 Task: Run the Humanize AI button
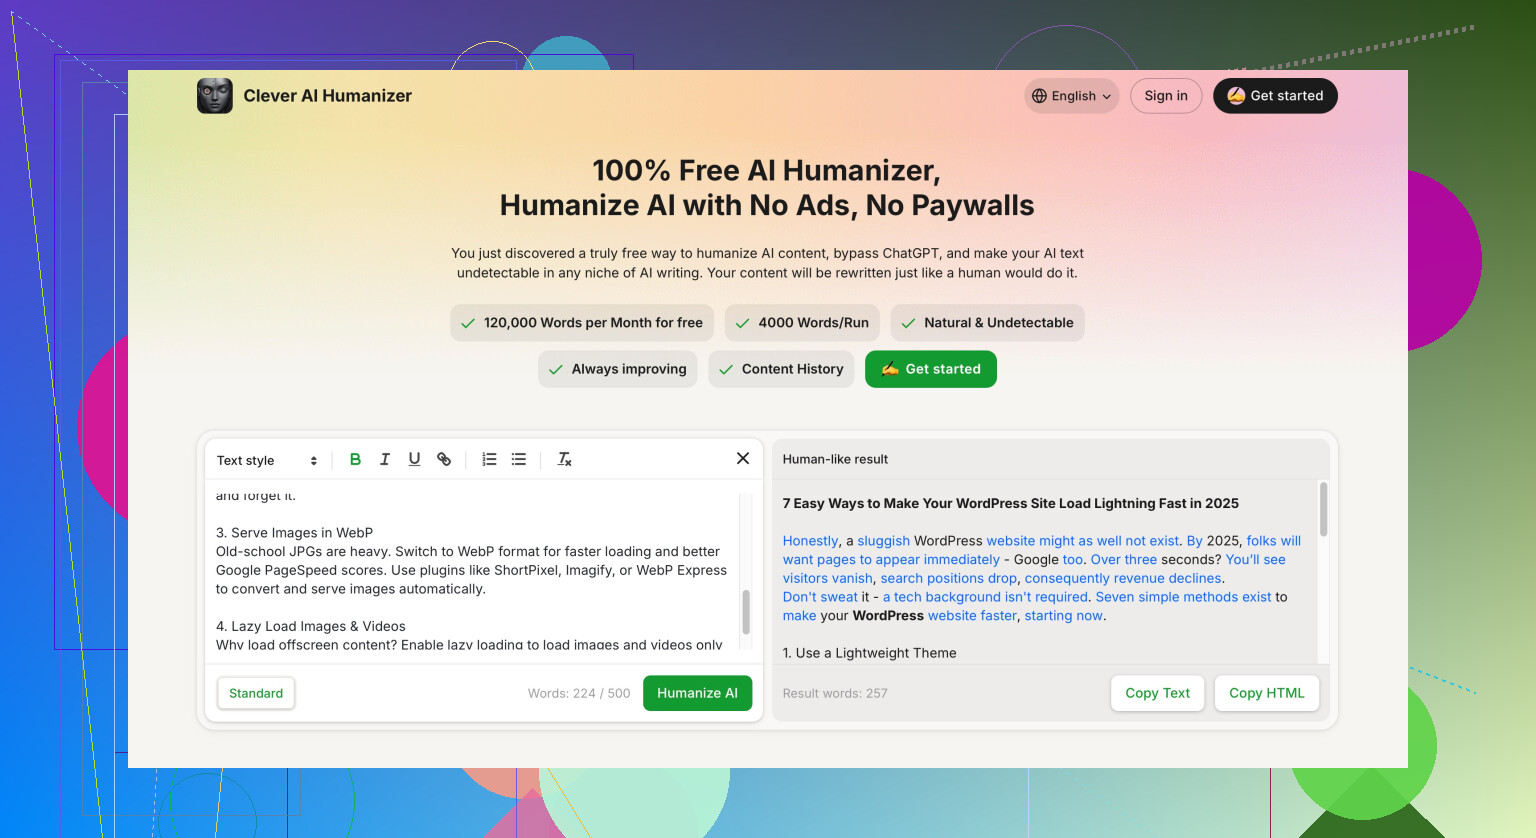pos(697,693)
